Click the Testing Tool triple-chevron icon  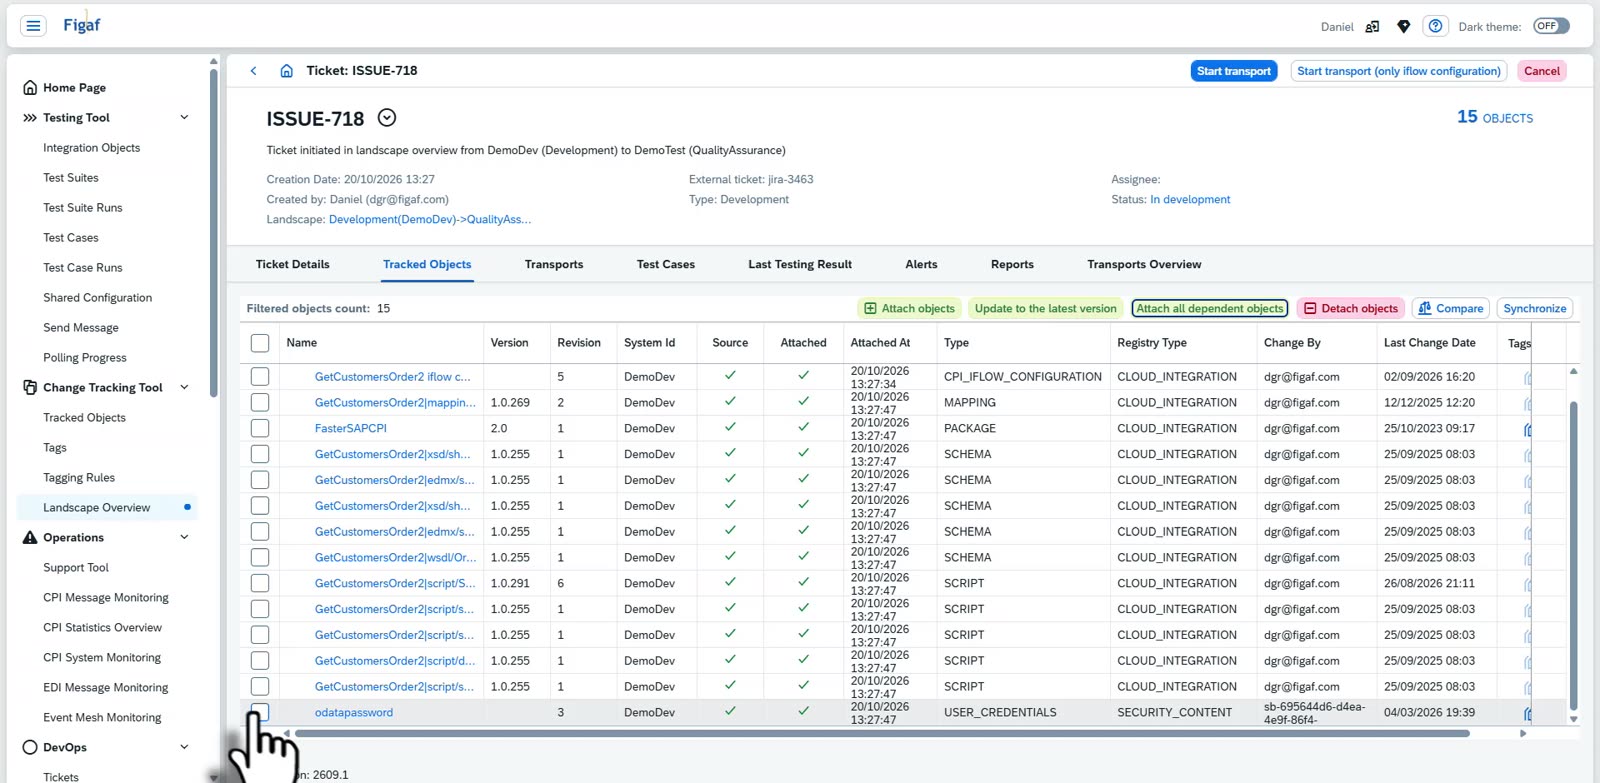pos(30,118)
